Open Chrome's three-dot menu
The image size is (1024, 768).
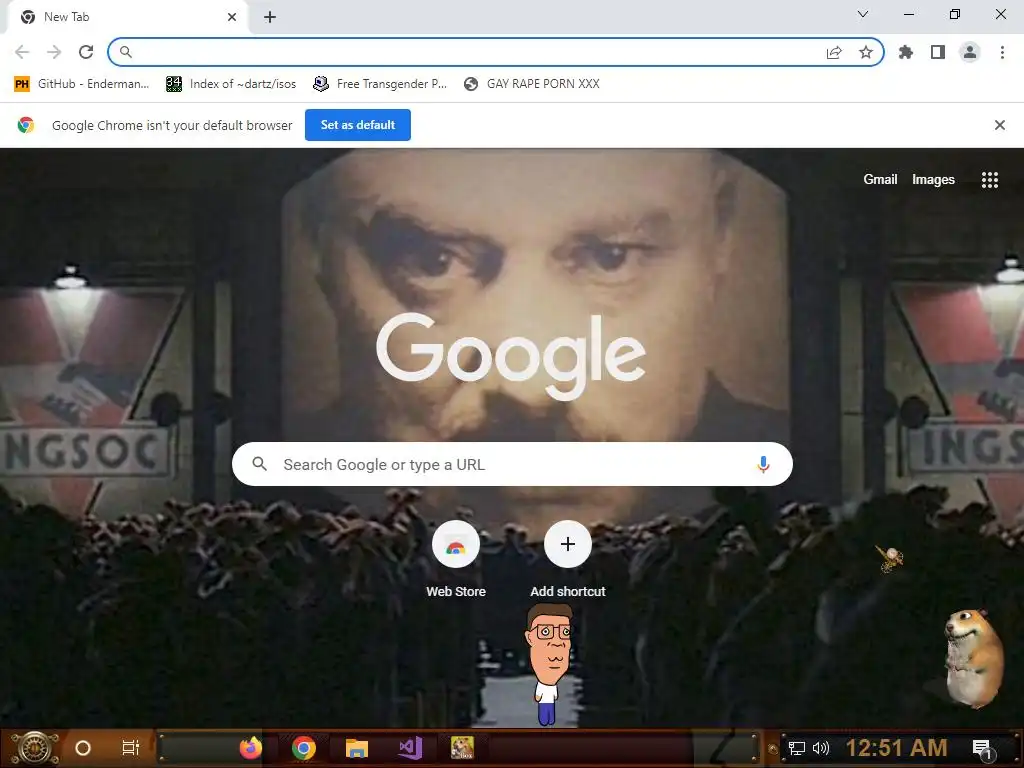(1002, 52)
